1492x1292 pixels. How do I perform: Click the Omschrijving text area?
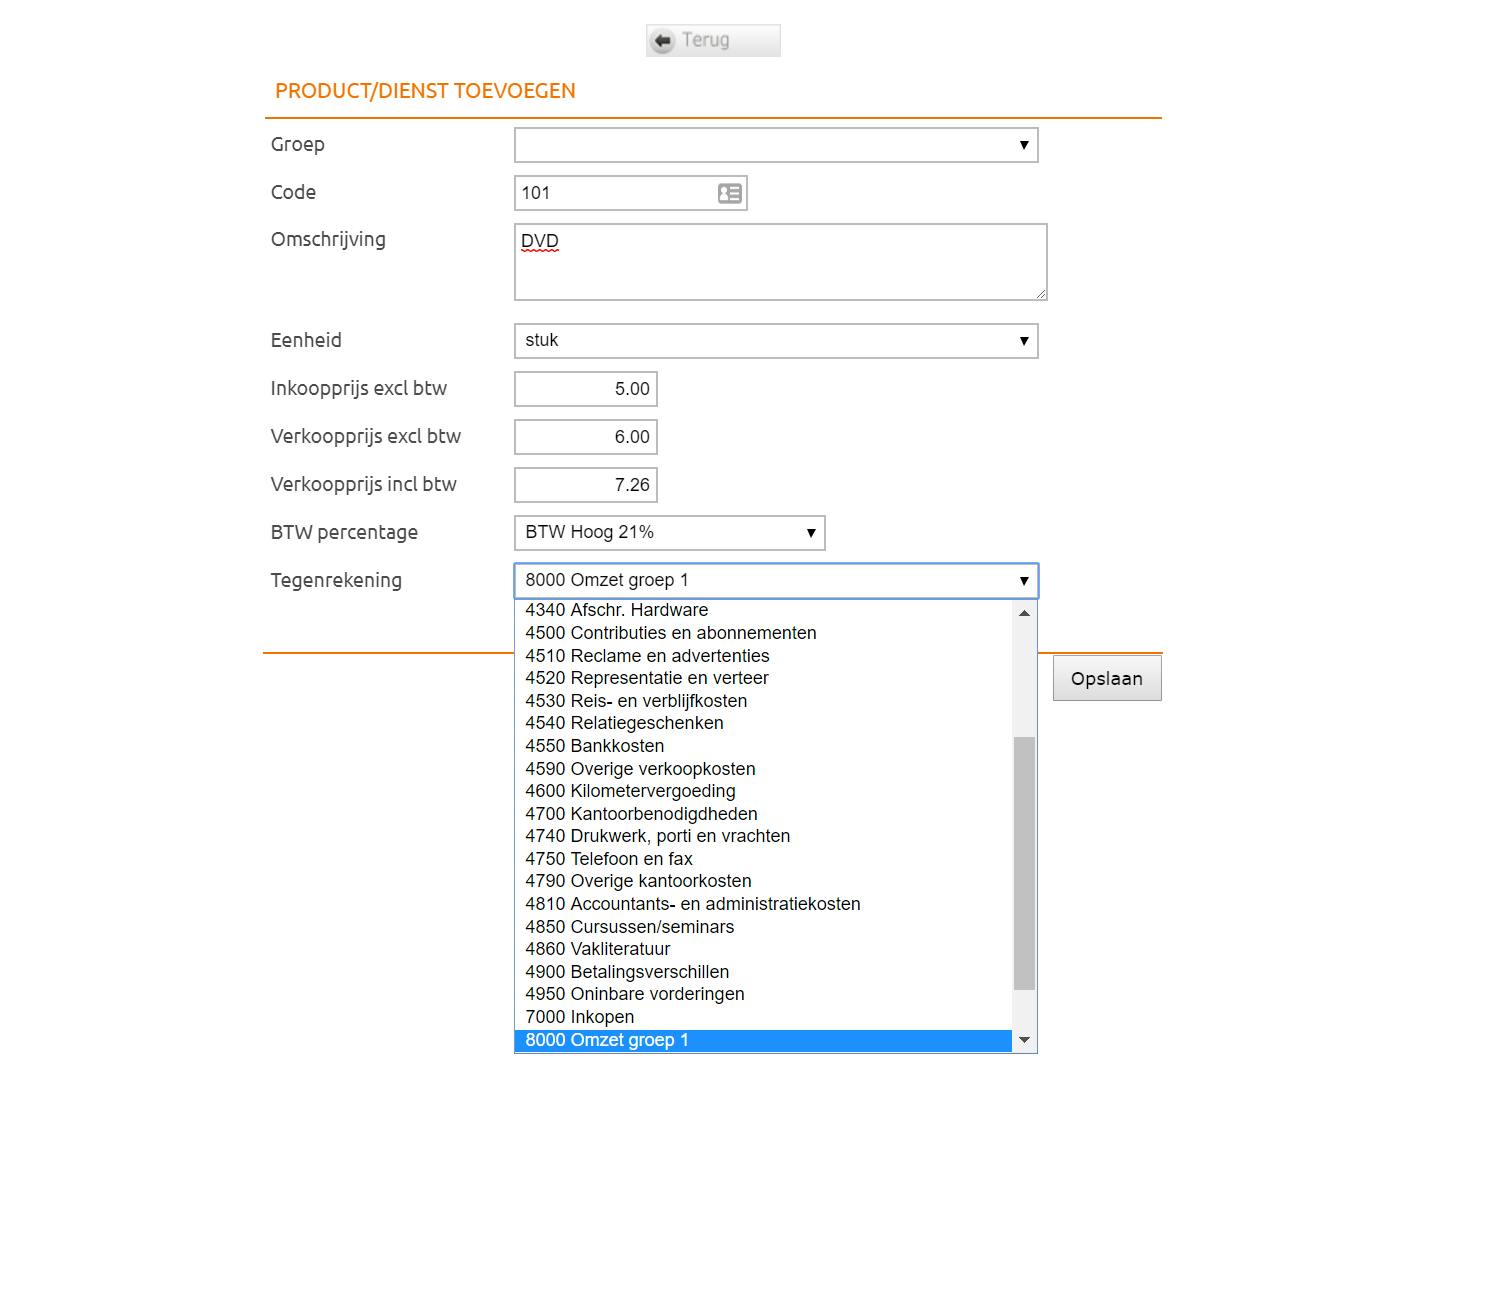tap(780, 262)
